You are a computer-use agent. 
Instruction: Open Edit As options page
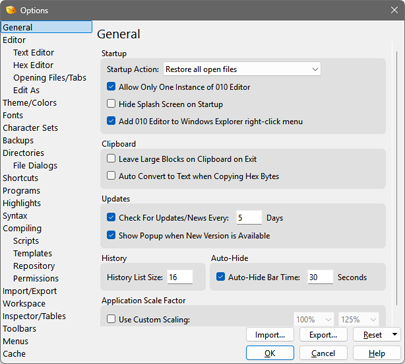pyautogui.click(x=26, y=90)
